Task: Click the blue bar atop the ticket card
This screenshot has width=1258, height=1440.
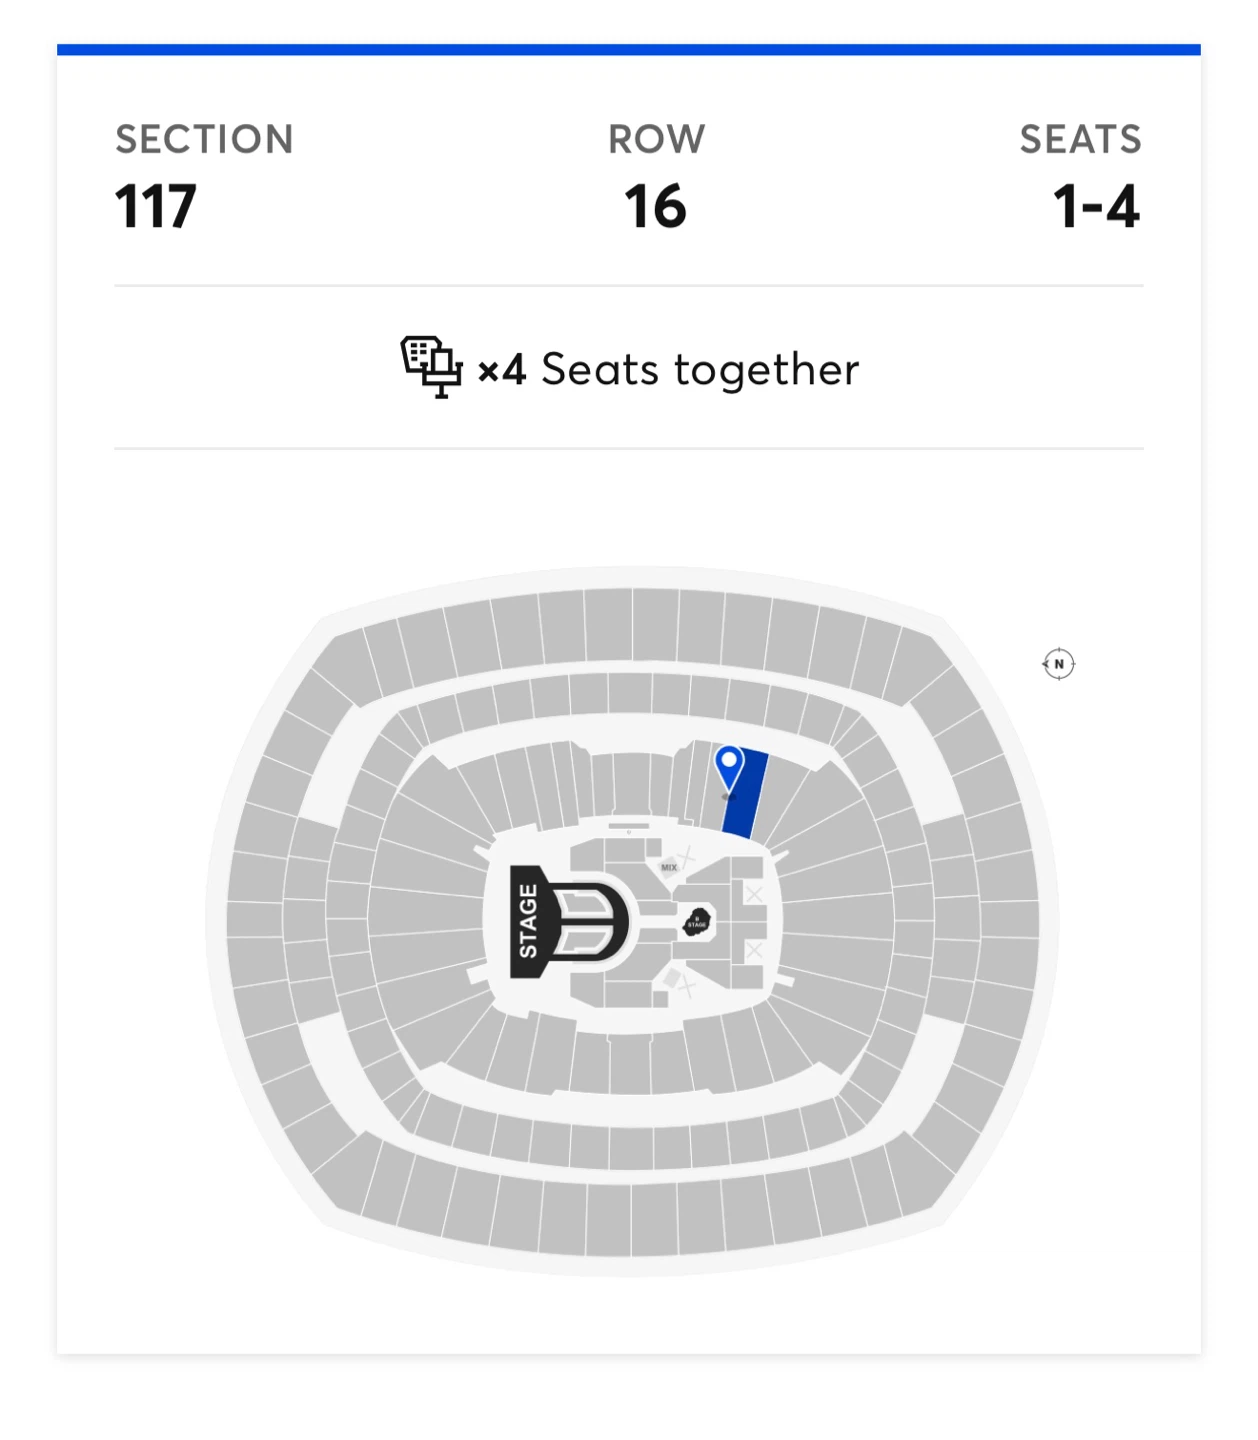Action: [x=629, y=50]
